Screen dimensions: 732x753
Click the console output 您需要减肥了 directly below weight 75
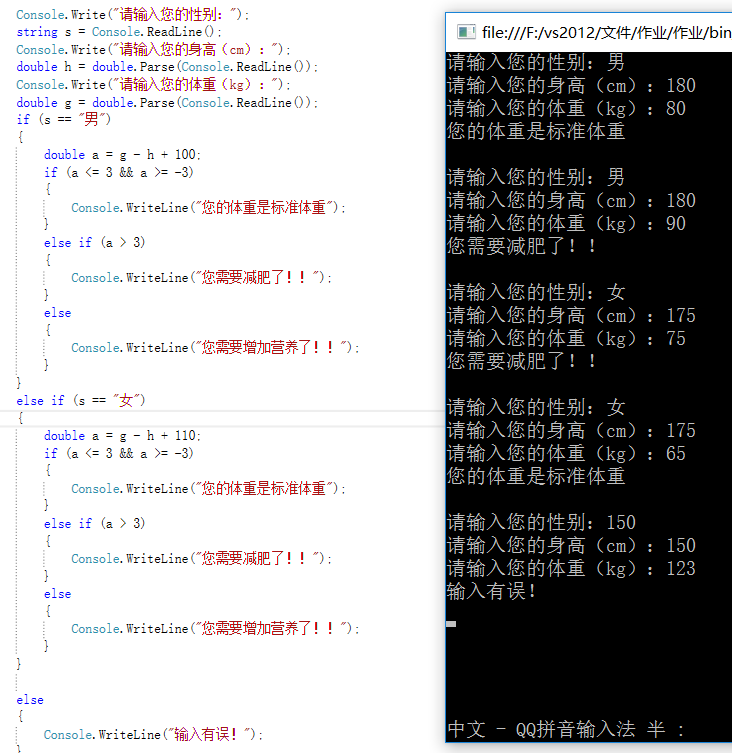tap(522, 361)
